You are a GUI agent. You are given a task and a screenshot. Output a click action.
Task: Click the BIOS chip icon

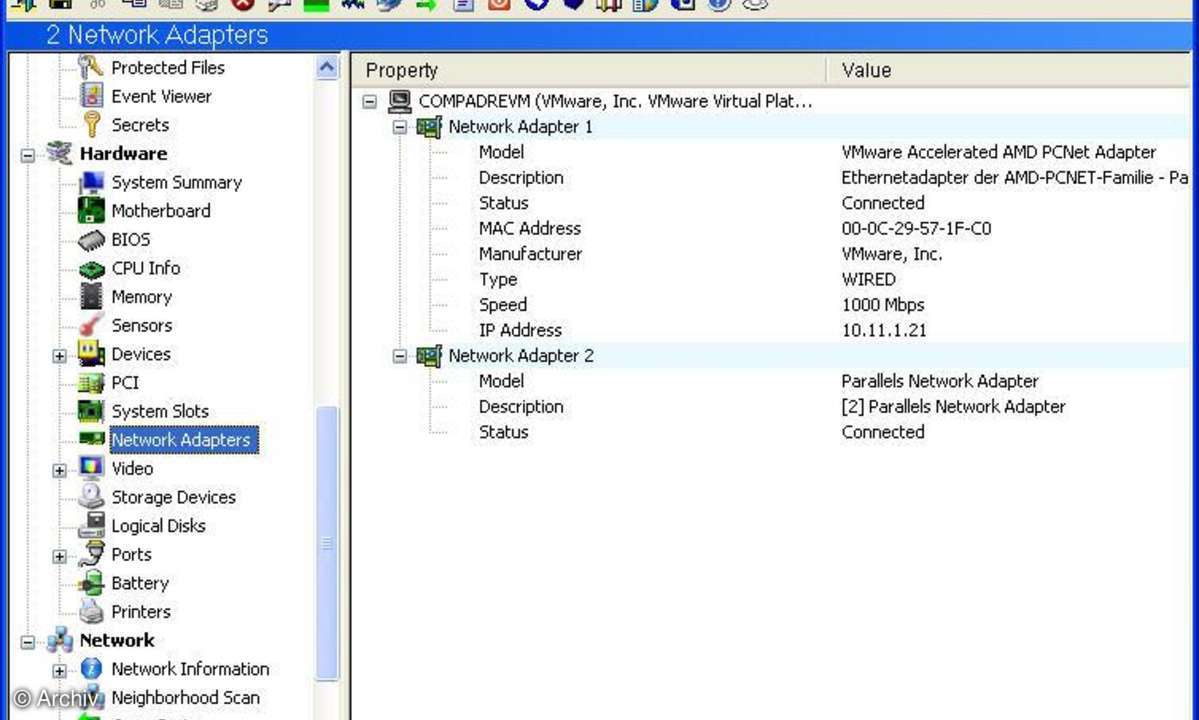(91, 240)
